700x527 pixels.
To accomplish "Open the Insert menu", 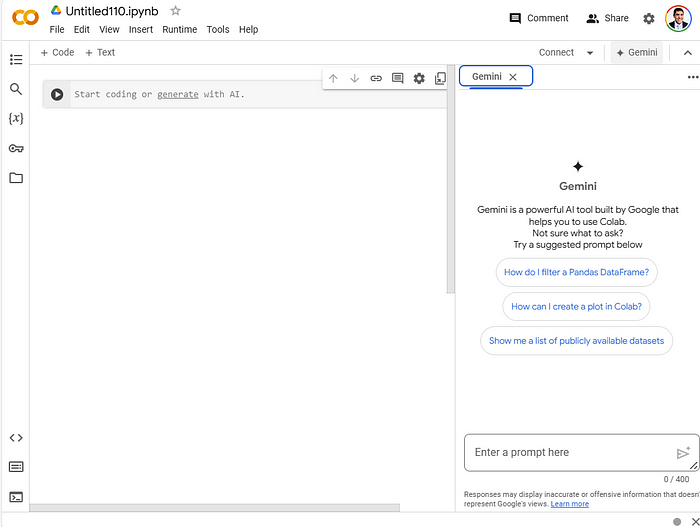I will (x=141, y=29).
